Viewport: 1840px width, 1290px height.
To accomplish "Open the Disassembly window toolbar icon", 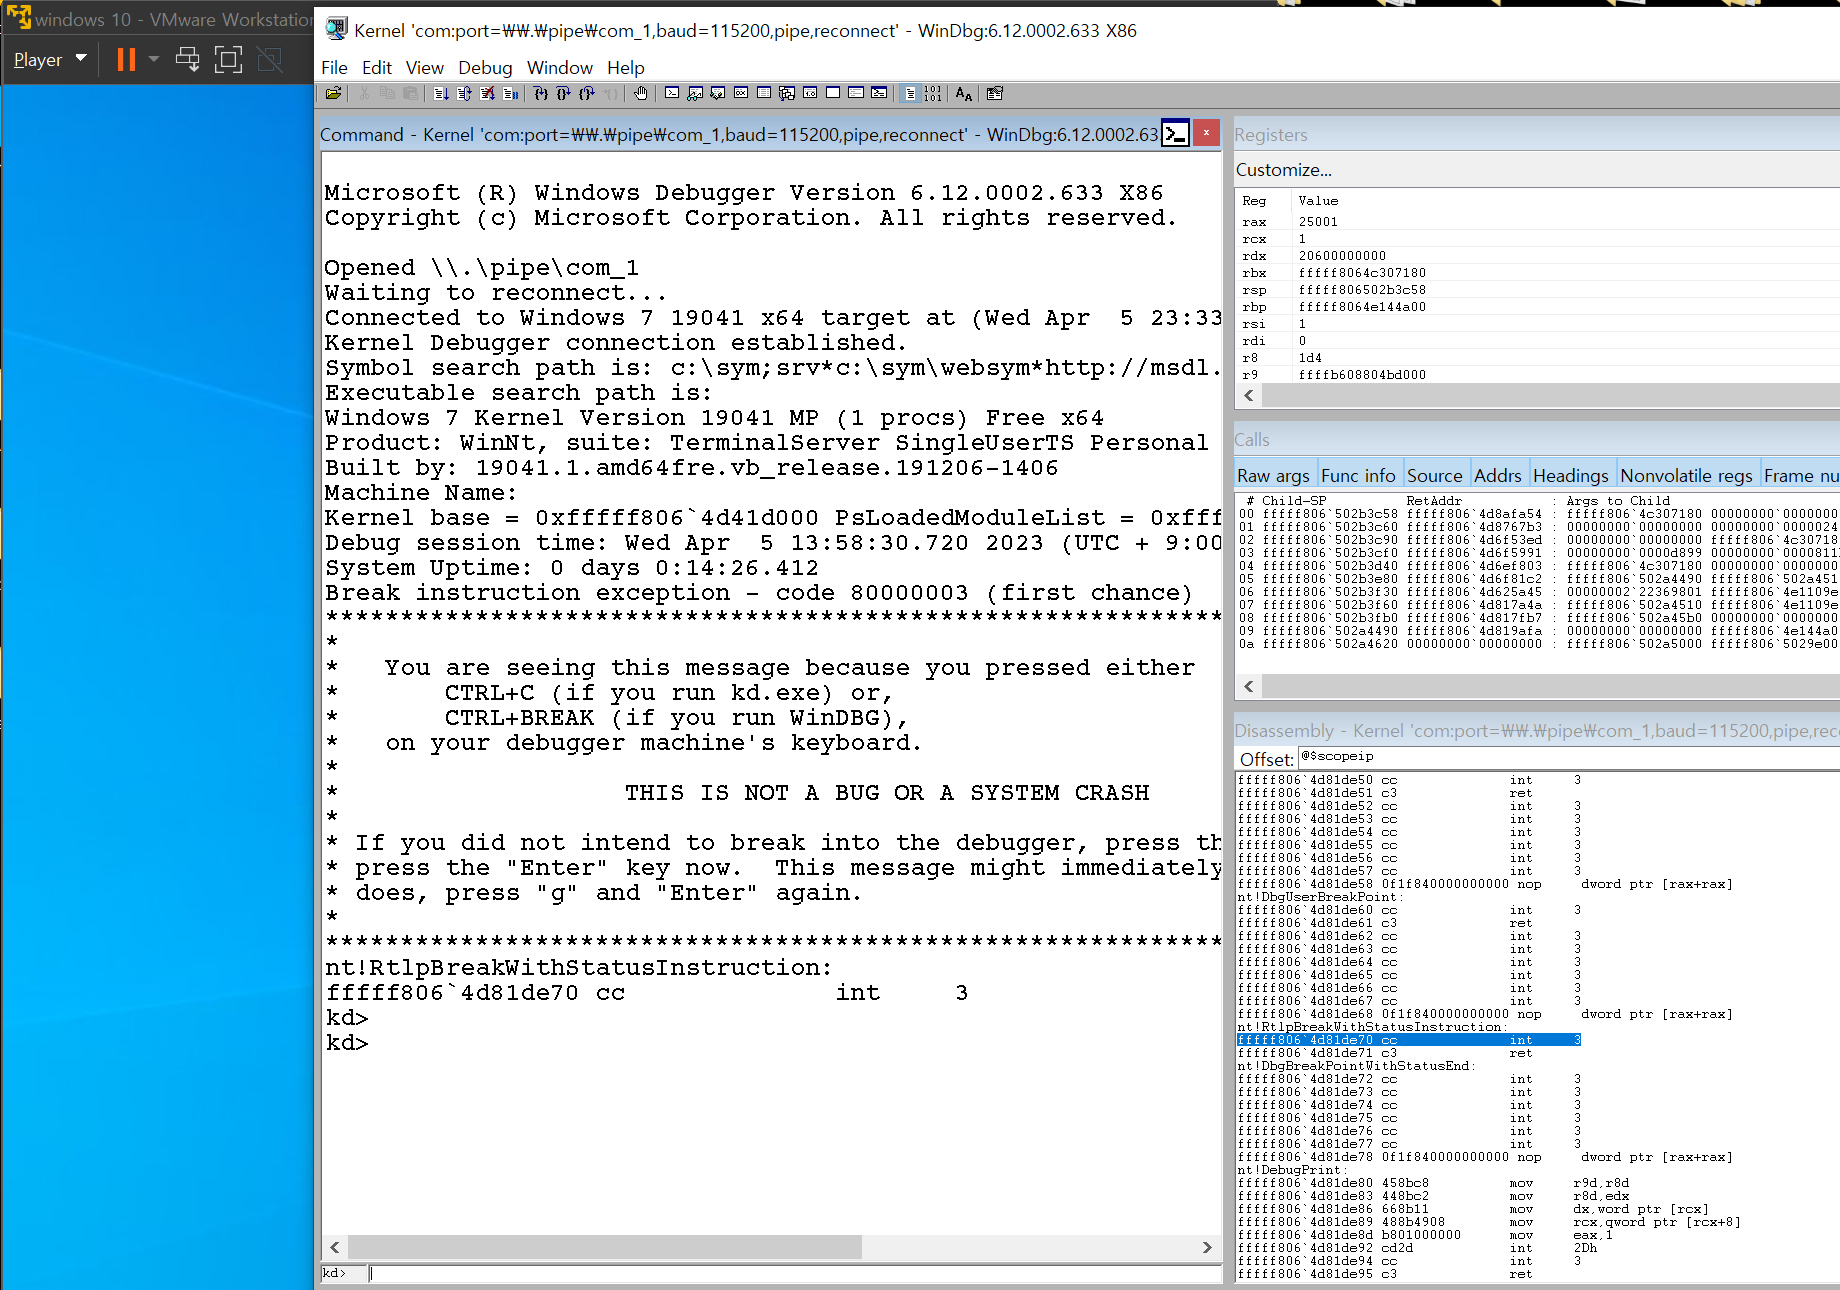I will [810, 93].
